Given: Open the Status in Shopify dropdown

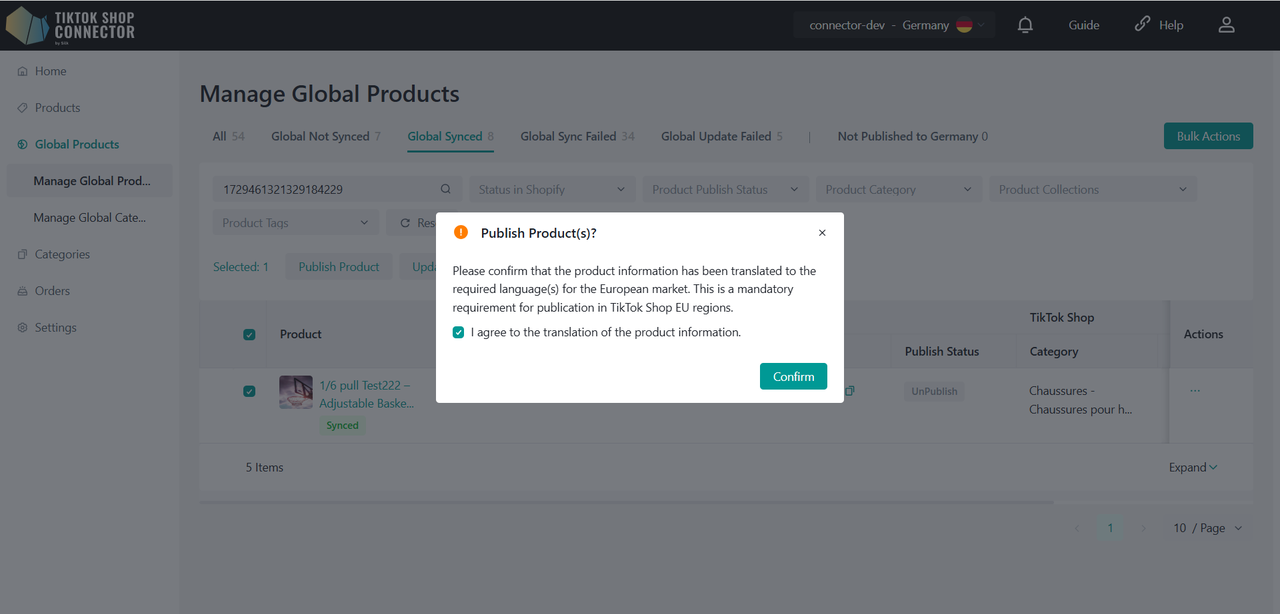Looking at the screenshot, I should (551, 190).
